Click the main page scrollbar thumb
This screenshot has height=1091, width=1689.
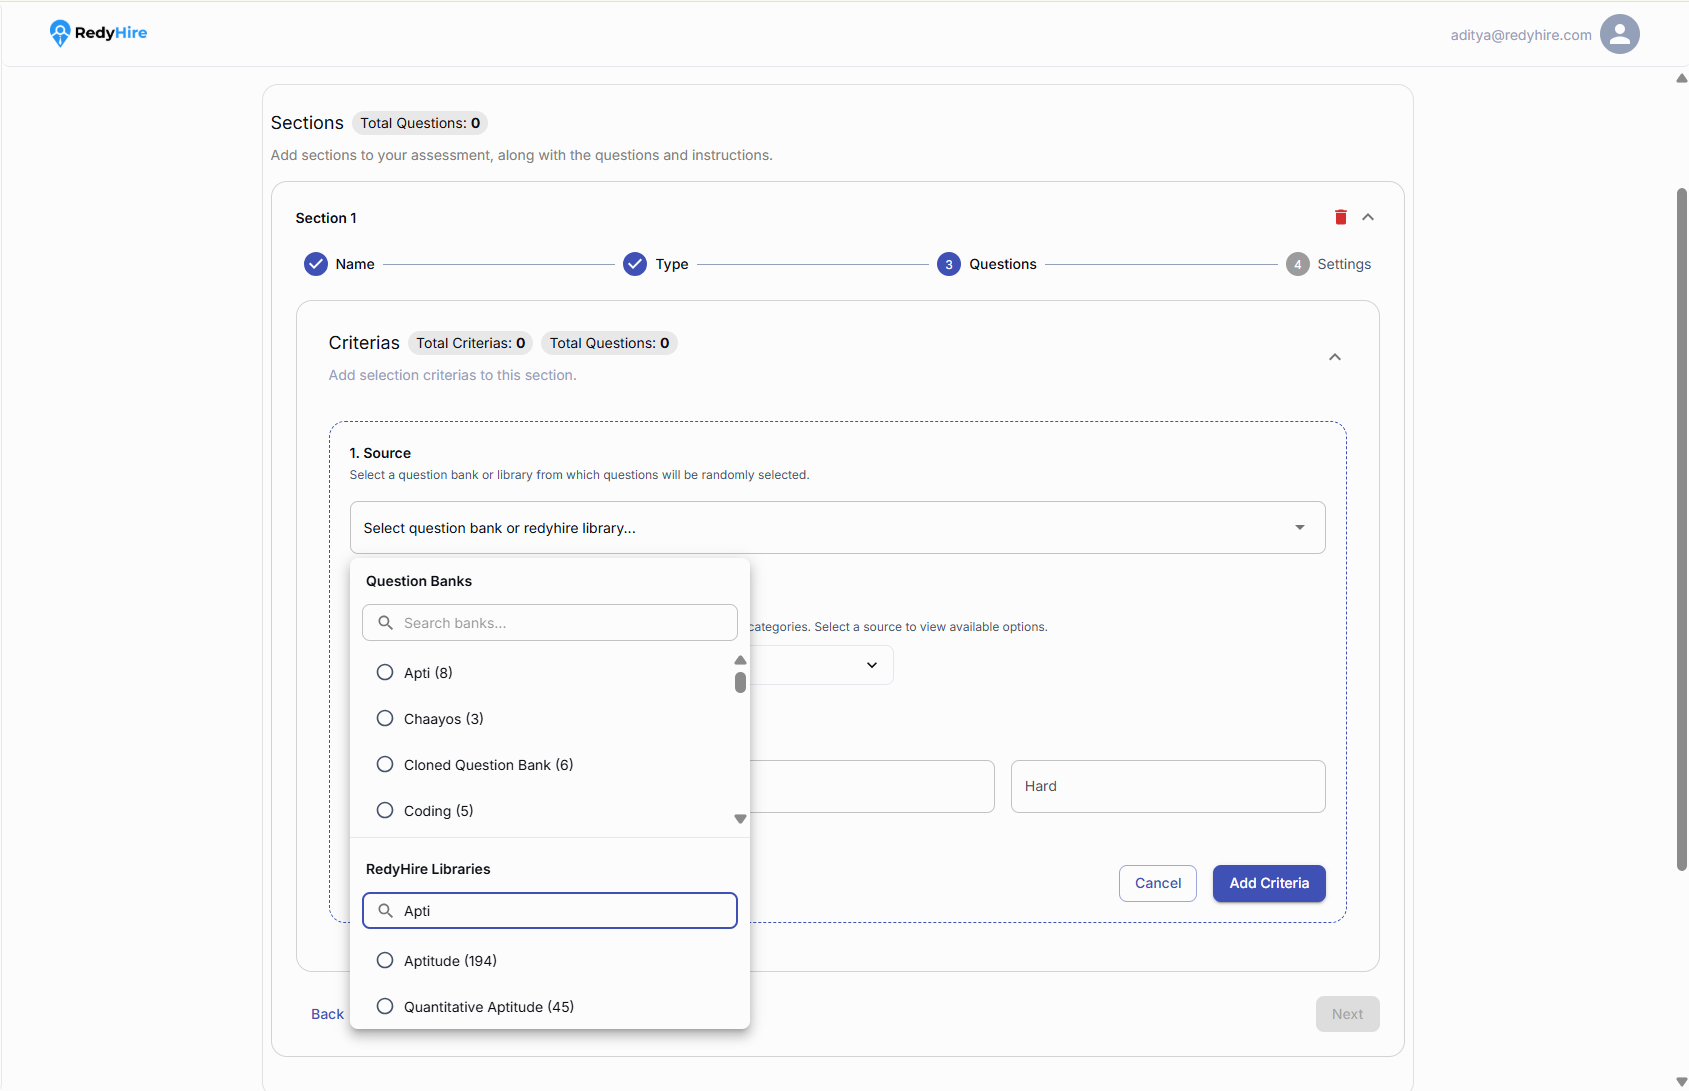tap(1682, 529)
